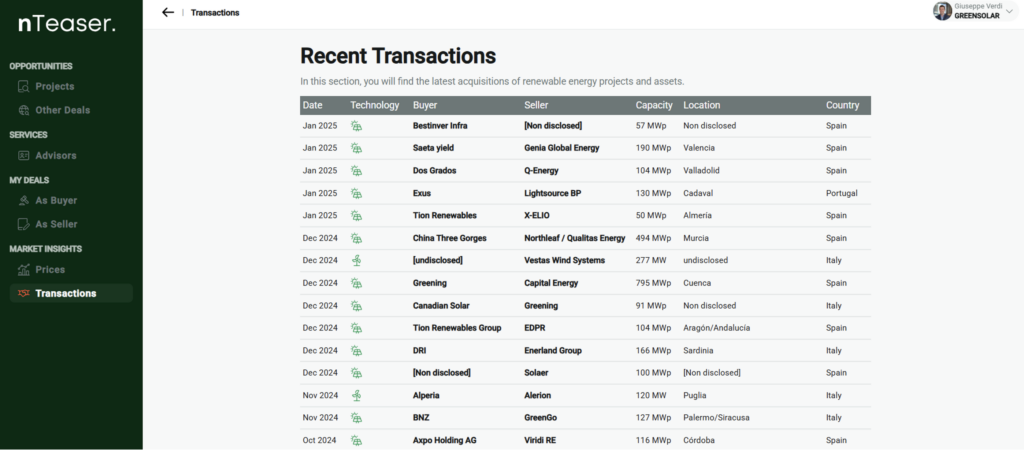The height and width of the screenshot is (451, 1024).
Task: Click 795 MWp capacity value
Action: point(653,283)
